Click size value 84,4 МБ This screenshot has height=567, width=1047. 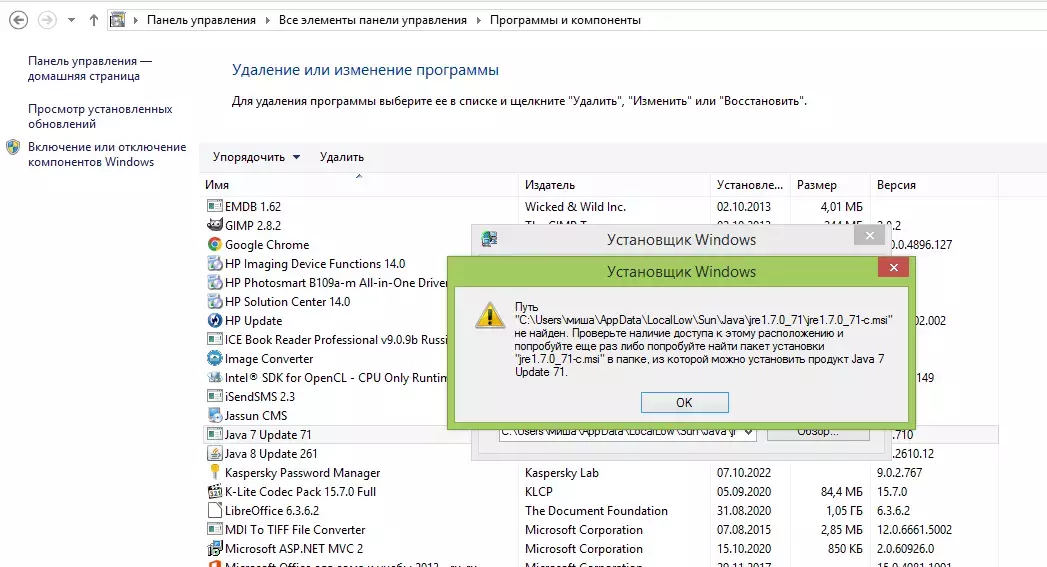(841, 492)
